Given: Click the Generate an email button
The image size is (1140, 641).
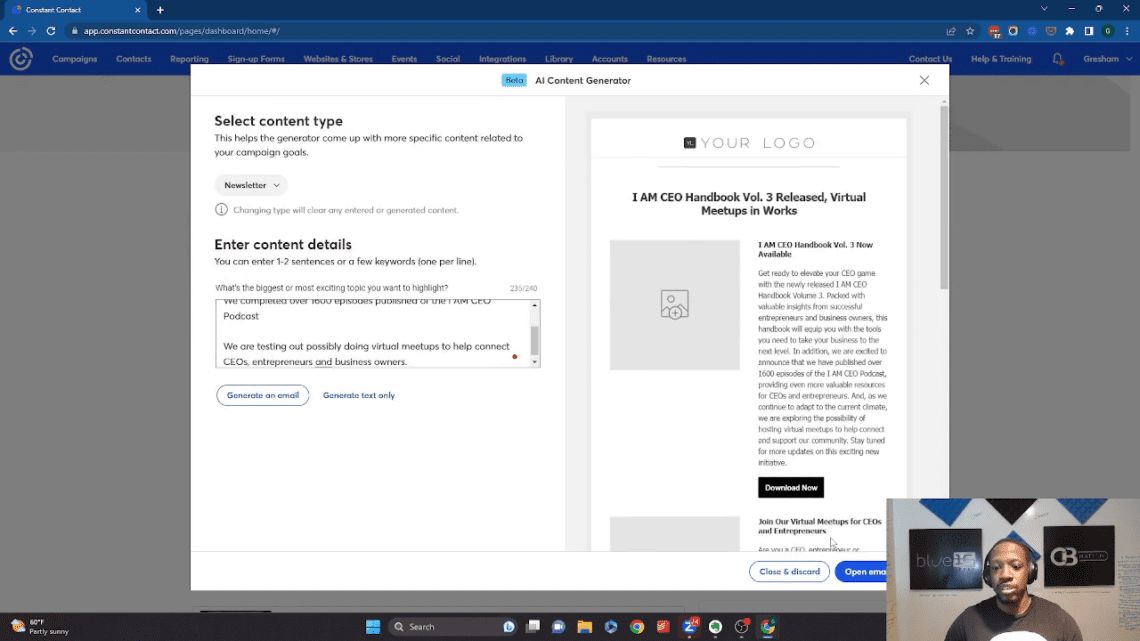Looking at the screenshot, I should point(262,395).
